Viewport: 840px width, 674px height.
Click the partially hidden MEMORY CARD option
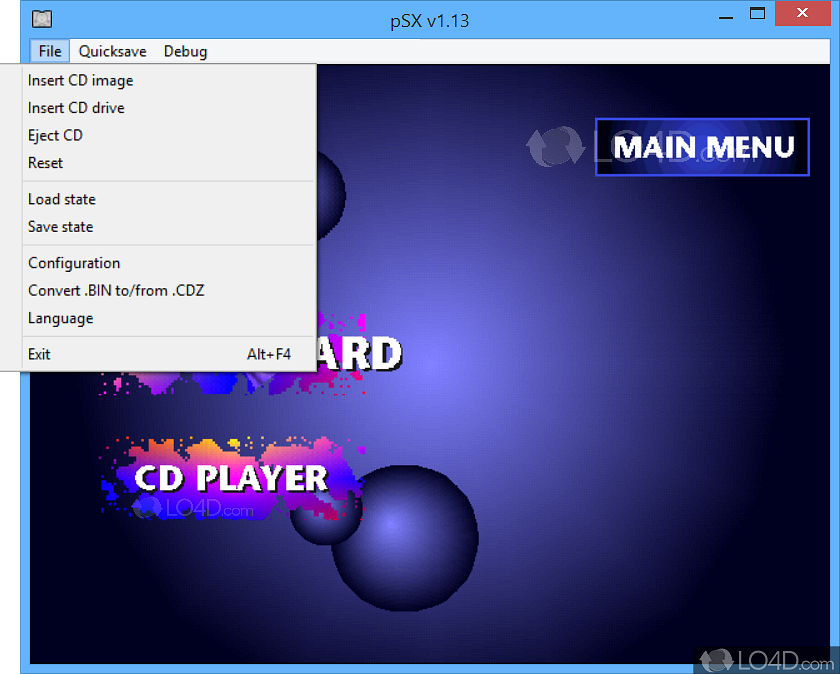[360, 354]
